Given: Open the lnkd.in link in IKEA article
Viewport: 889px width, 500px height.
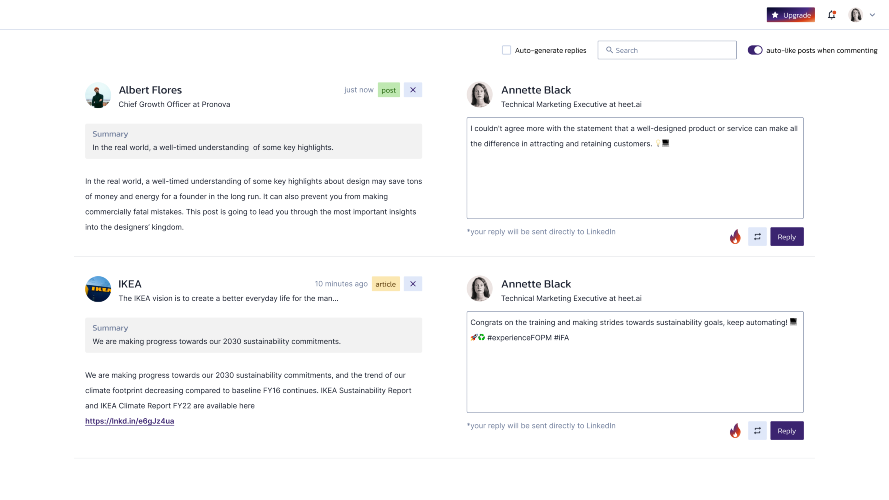Looking at the screenshot, I should tap(130, 421).
